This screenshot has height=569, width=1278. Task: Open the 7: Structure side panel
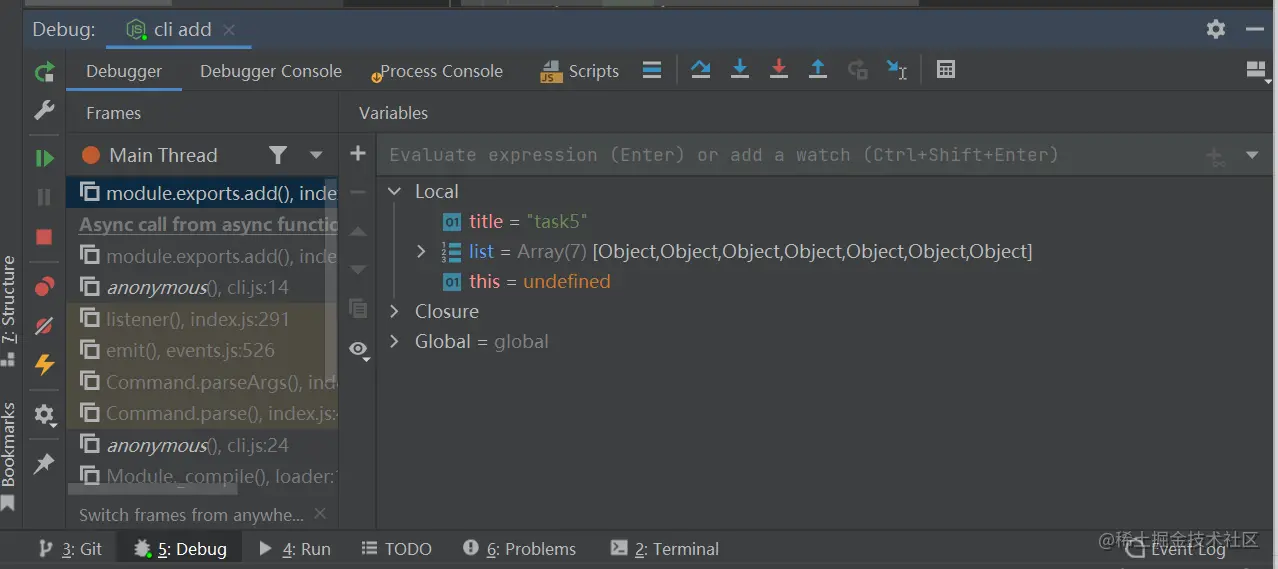point(9,311)
